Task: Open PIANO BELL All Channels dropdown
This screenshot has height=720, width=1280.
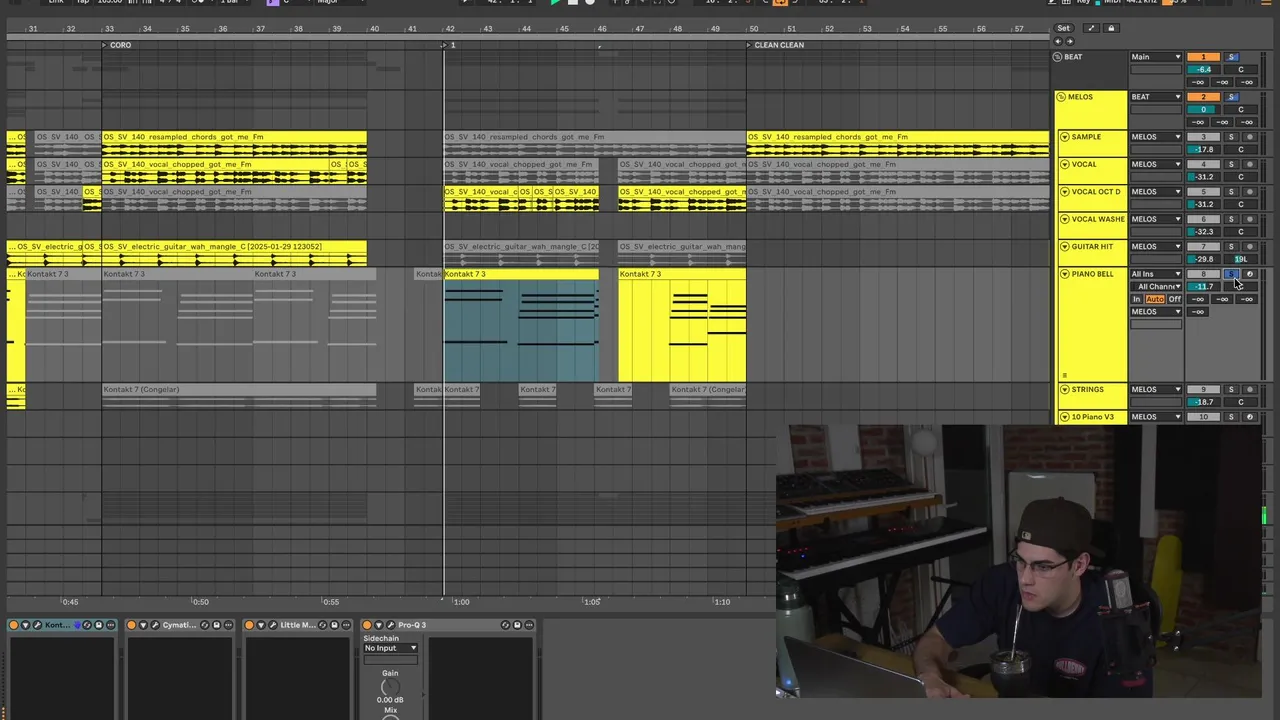Action: [x=1156, y=286]
